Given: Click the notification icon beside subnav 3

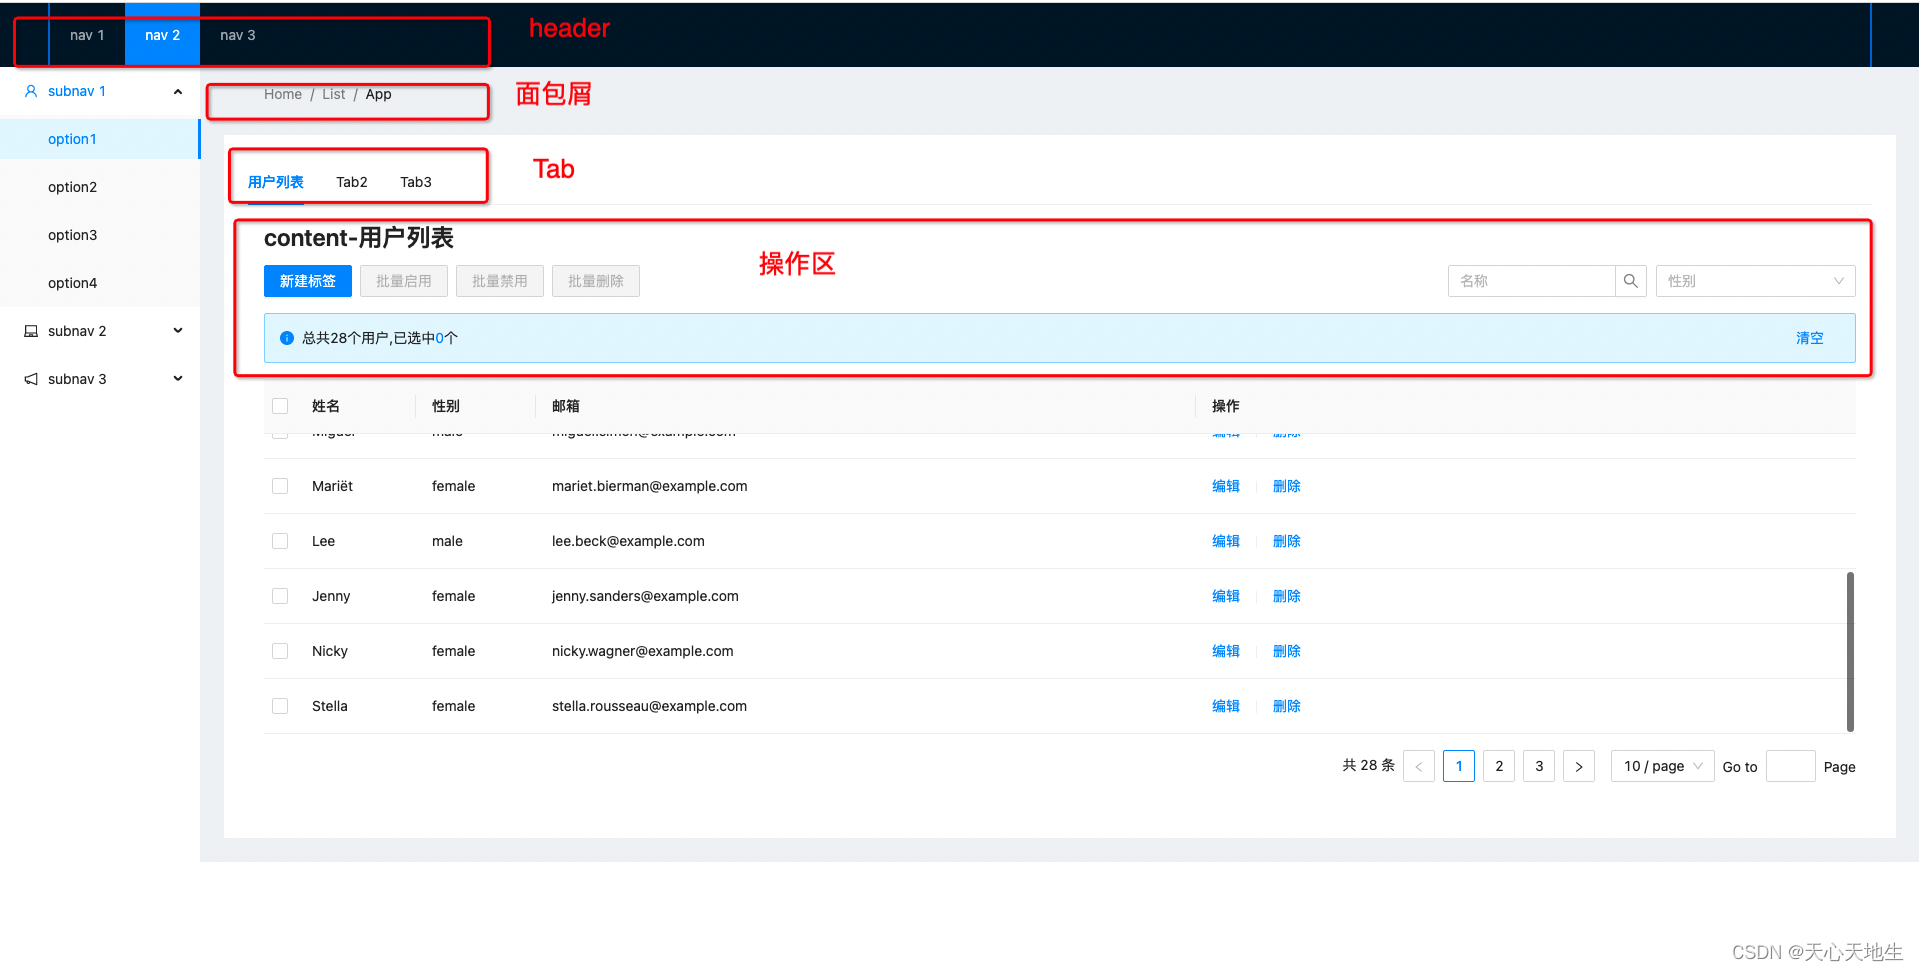Looking at the screenshot, I should [x=31, y=379].
